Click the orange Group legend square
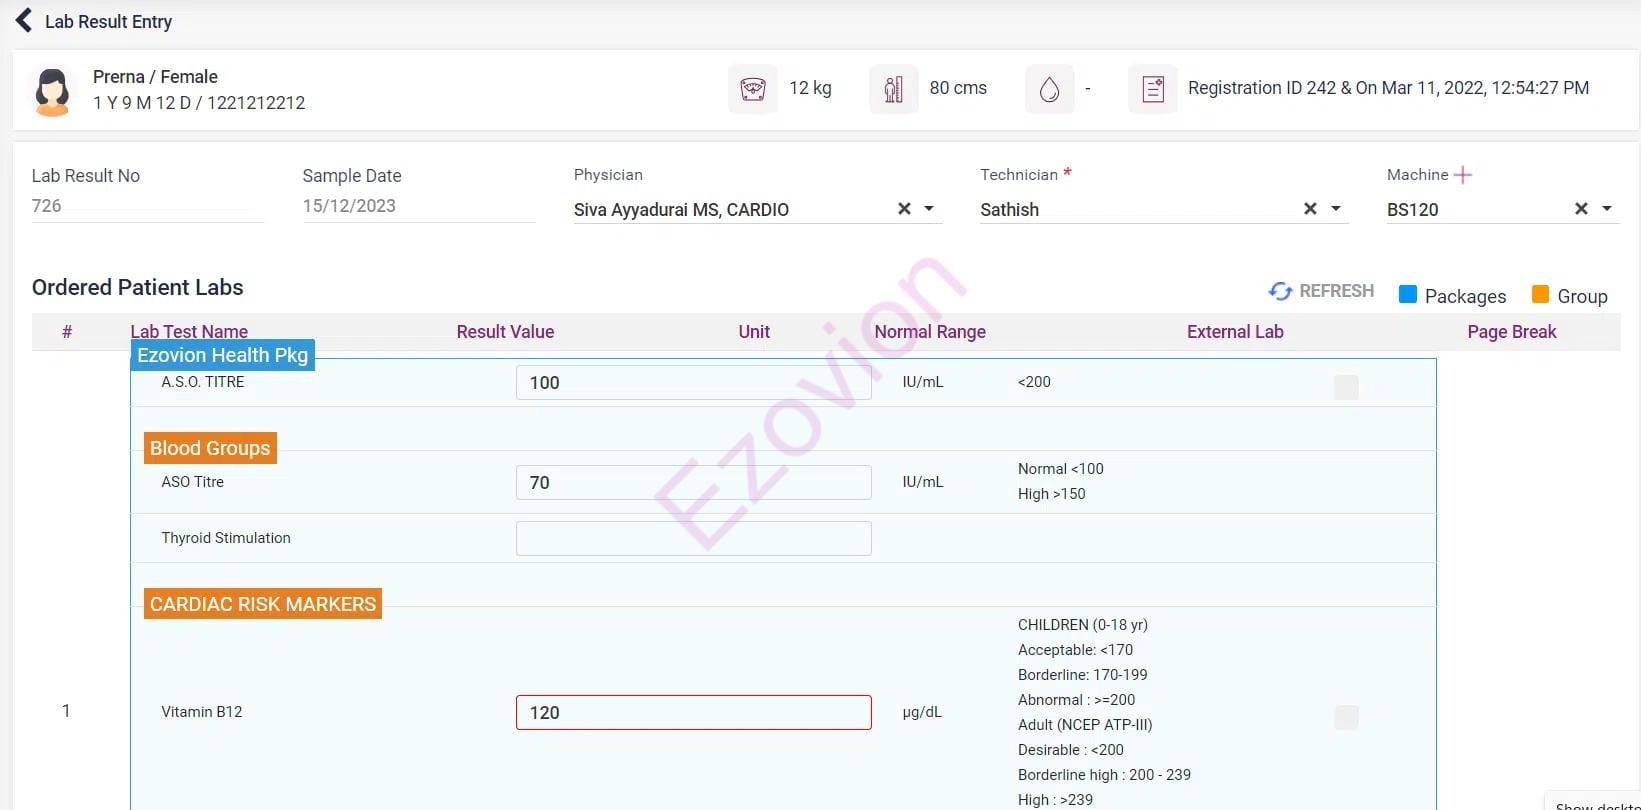The width and height of the screenshot is (1641, 810). (x=1540, y=294)
